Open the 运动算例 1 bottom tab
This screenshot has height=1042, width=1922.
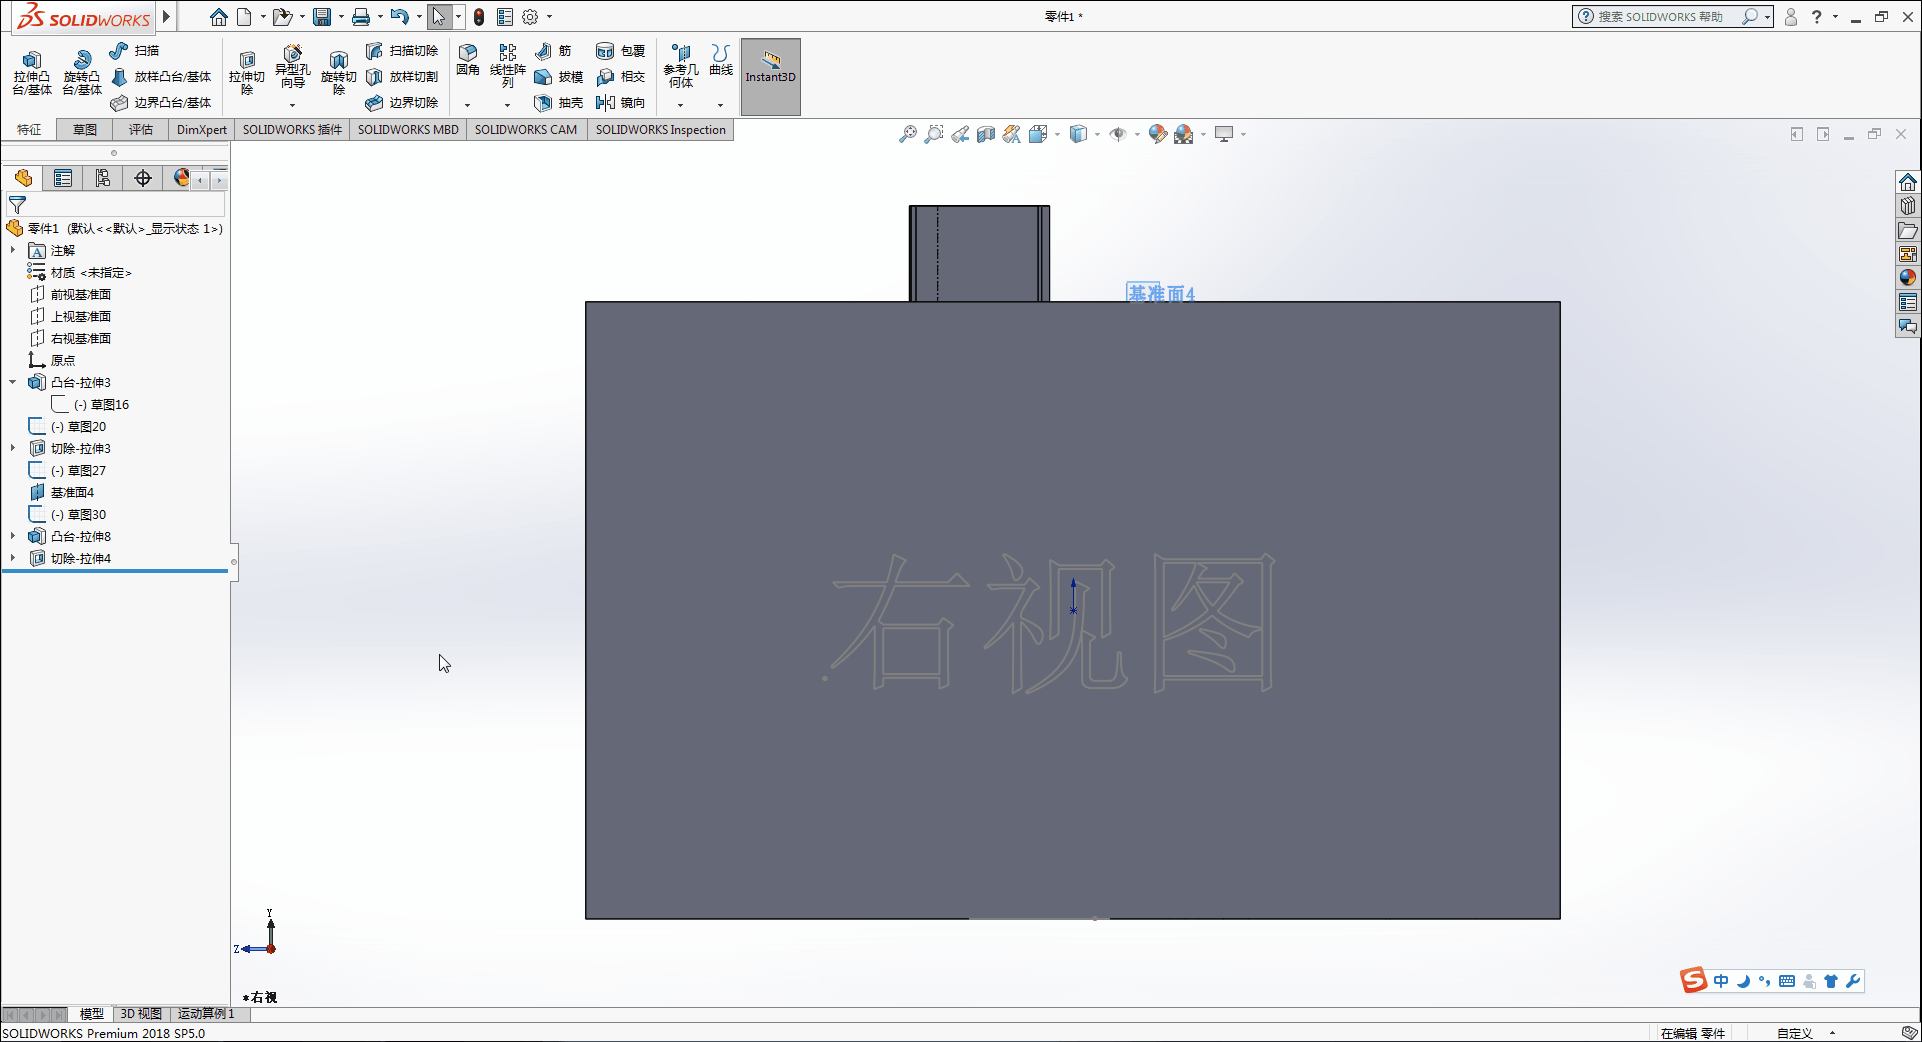click(206, 1014)
